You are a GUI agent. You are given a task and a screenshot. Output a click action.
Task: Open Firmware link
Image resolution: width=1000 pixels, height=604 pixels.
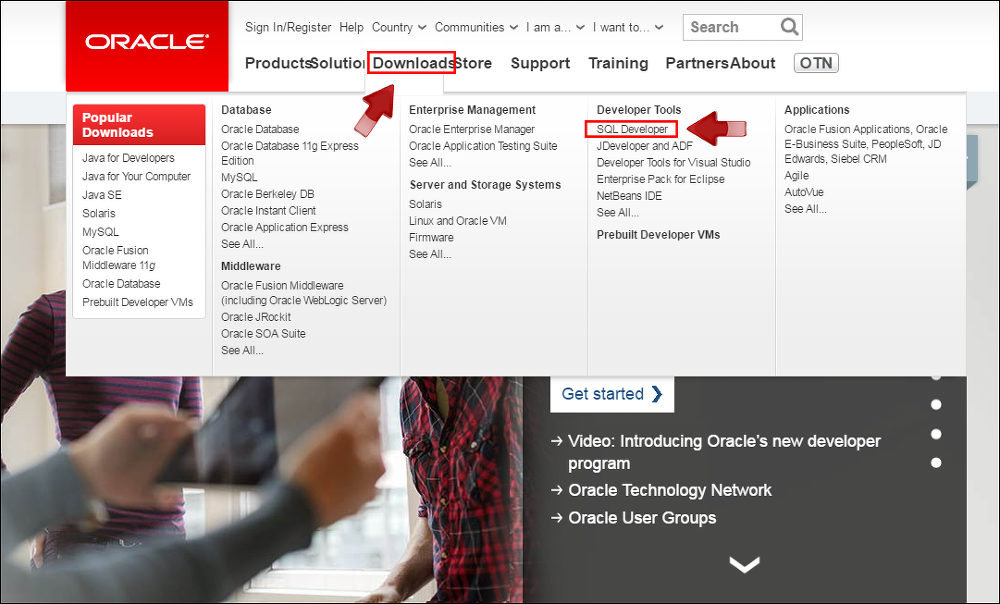pyautogui.click(x=431, y=237)
